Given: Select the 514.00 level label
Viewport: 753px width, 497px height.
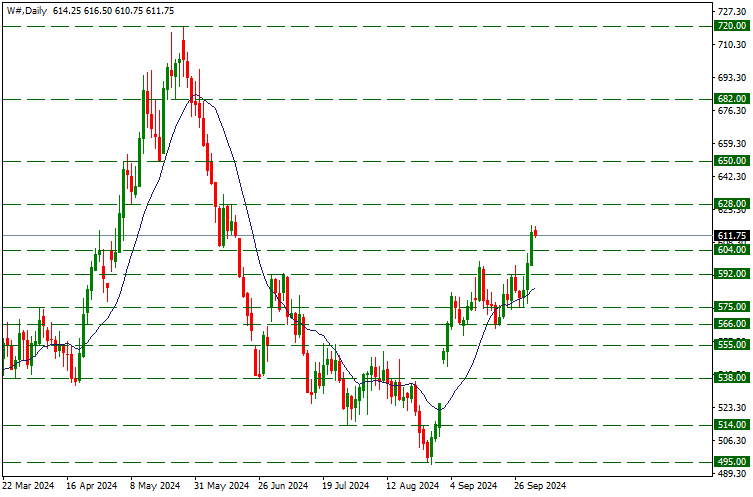Looking at the screenshot, I should coord(732,424).
